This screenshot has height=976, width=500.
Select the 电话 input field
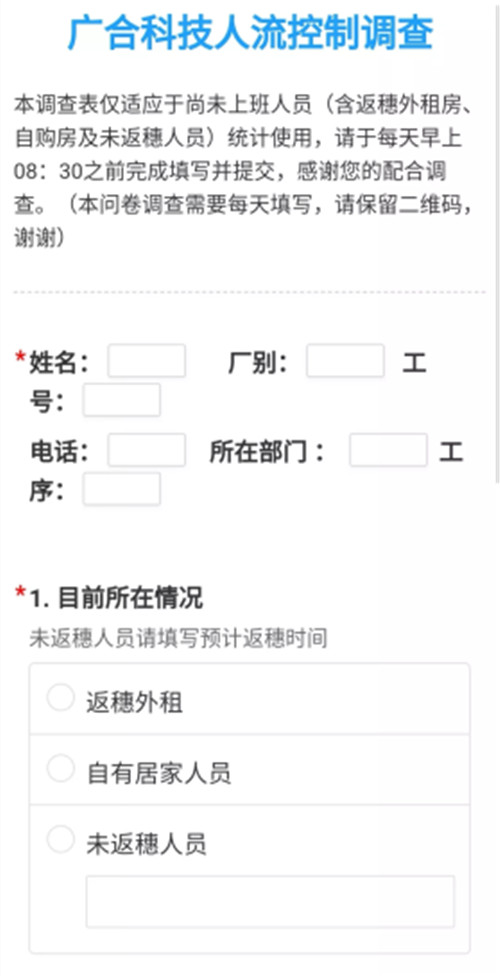[x=146, y=450]
